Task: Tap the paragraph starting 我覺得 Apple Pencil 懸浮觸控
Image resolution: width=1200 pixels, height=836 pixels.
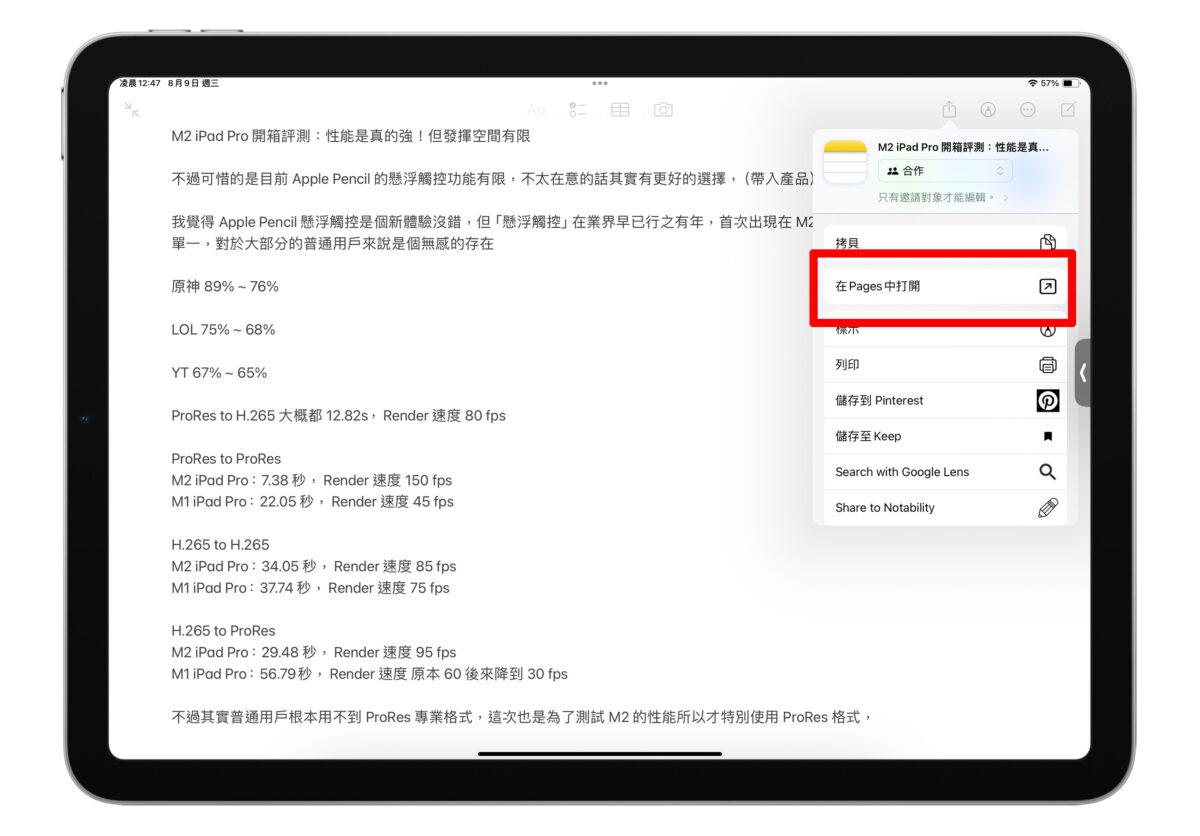Action: pyautogui.click(x=492, y=232)
